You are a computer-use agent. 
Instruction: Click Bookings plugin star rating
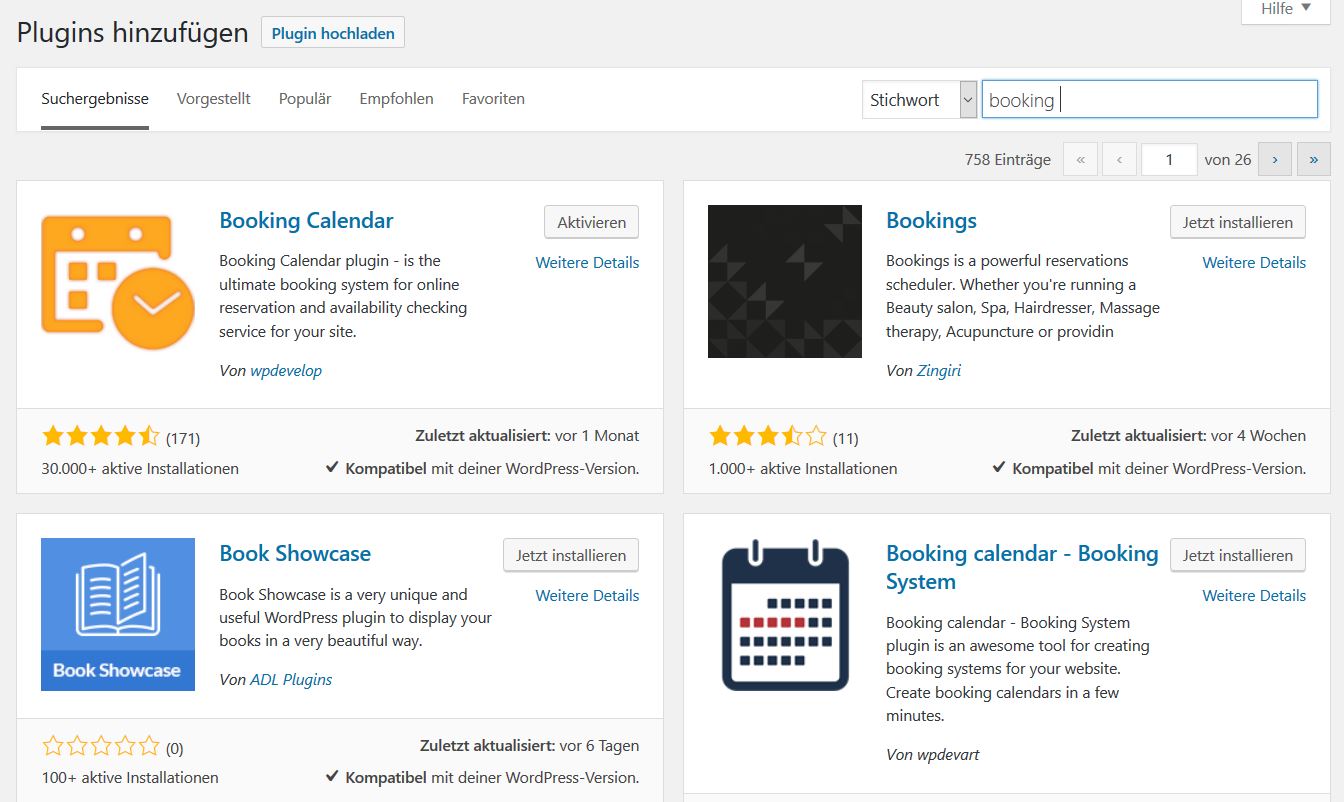tap(768, 436)
